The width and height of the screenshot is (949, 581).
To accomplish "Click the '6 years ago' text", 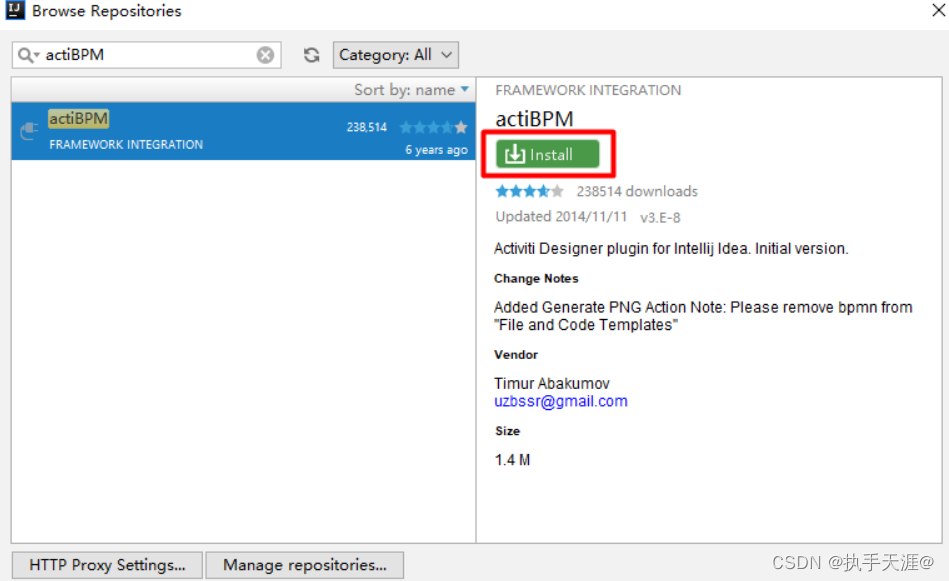I will point(436,149).
